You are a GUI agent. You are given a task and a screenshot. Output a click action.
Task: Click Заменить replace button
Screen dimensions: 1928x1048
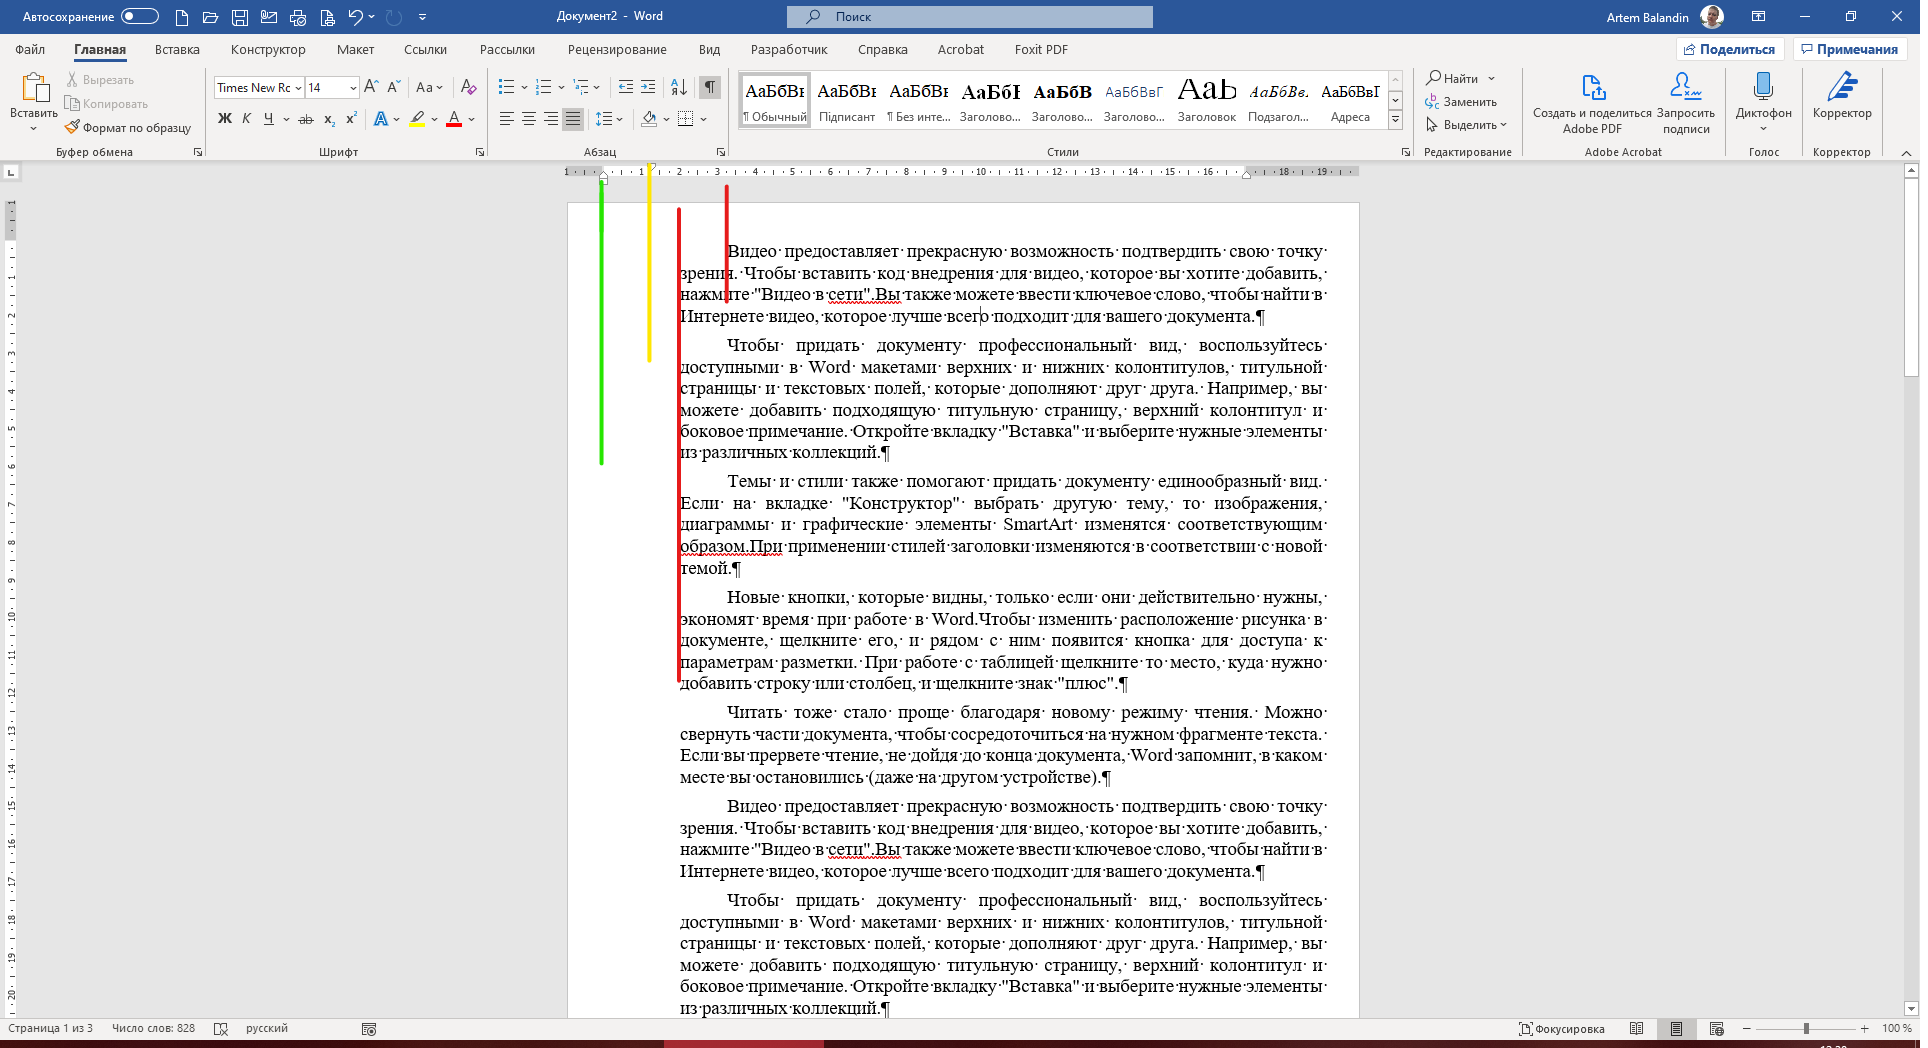(1462, 102)
